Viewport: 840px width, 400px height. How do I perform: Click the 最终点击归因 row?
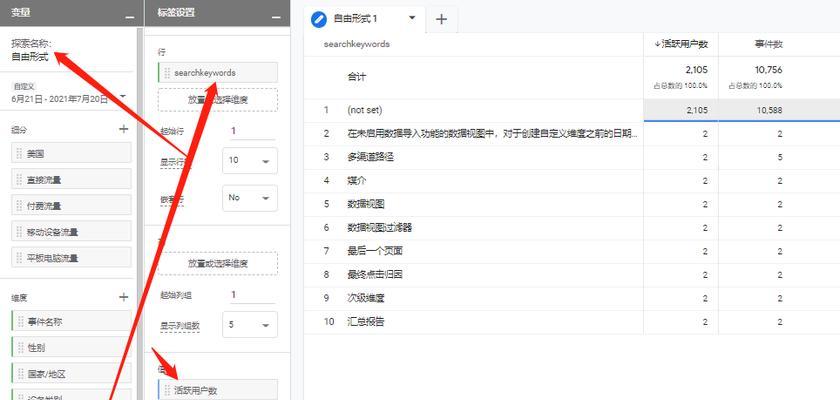(x=572, y=275)
